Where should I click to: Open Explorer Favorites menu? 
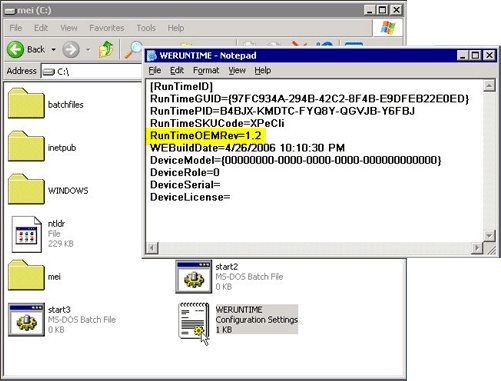107,28
